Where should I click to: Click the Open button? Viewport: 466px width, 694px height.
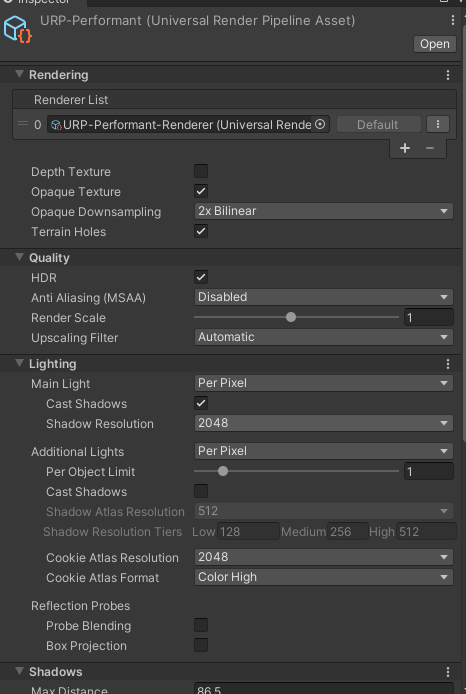435,44
